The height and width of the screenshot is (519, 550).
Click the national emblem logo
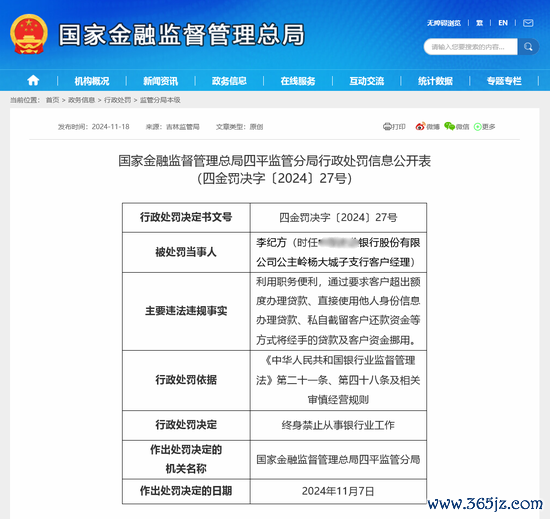click(29, 34)
